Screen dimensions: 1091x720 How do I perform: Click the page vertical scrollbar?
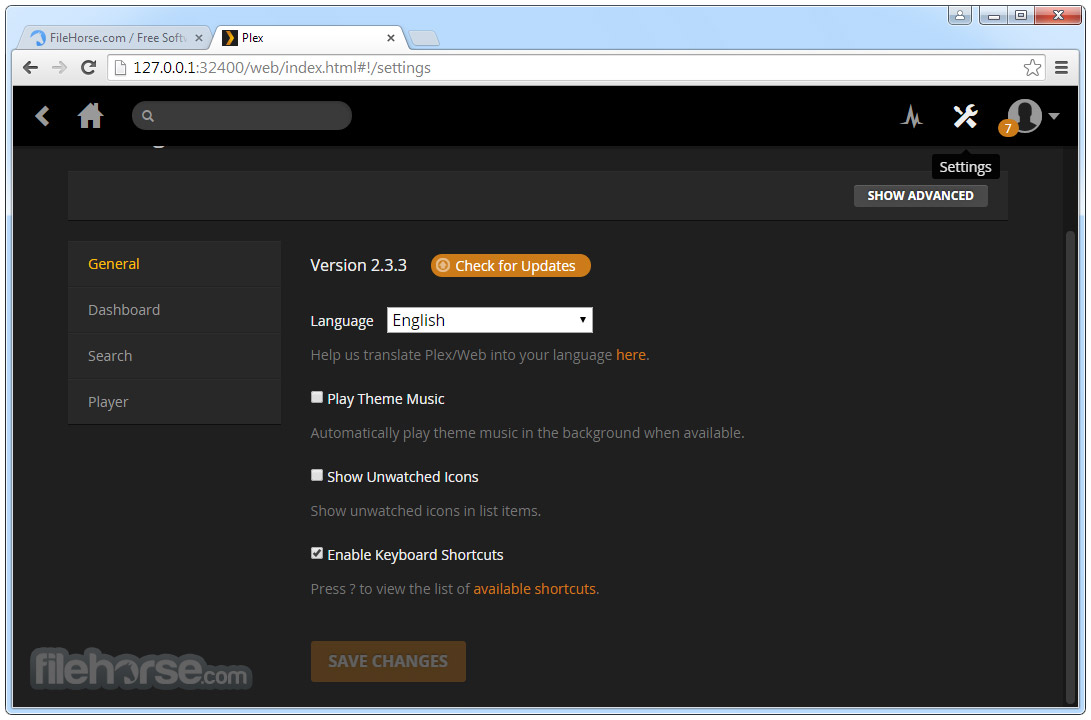1071,466
